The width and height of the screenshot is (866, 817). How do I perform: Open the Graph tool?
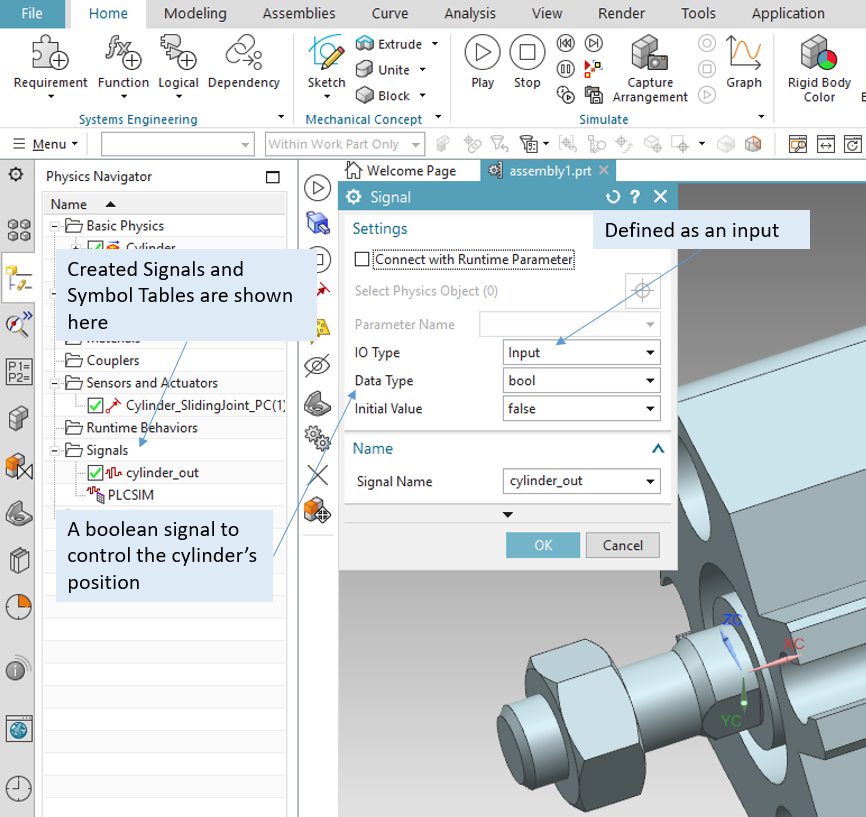[744, 54]
